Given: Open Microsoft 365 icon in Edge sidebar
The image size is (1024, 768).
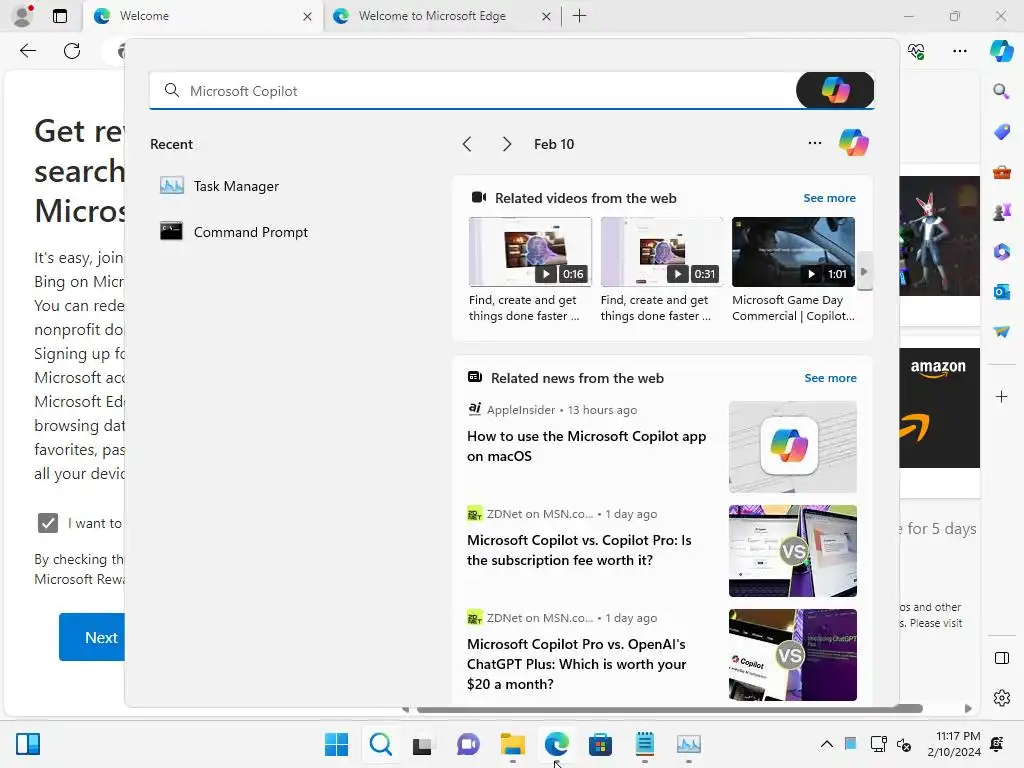Looking at the screenshot, I should tap(1001, 251).
